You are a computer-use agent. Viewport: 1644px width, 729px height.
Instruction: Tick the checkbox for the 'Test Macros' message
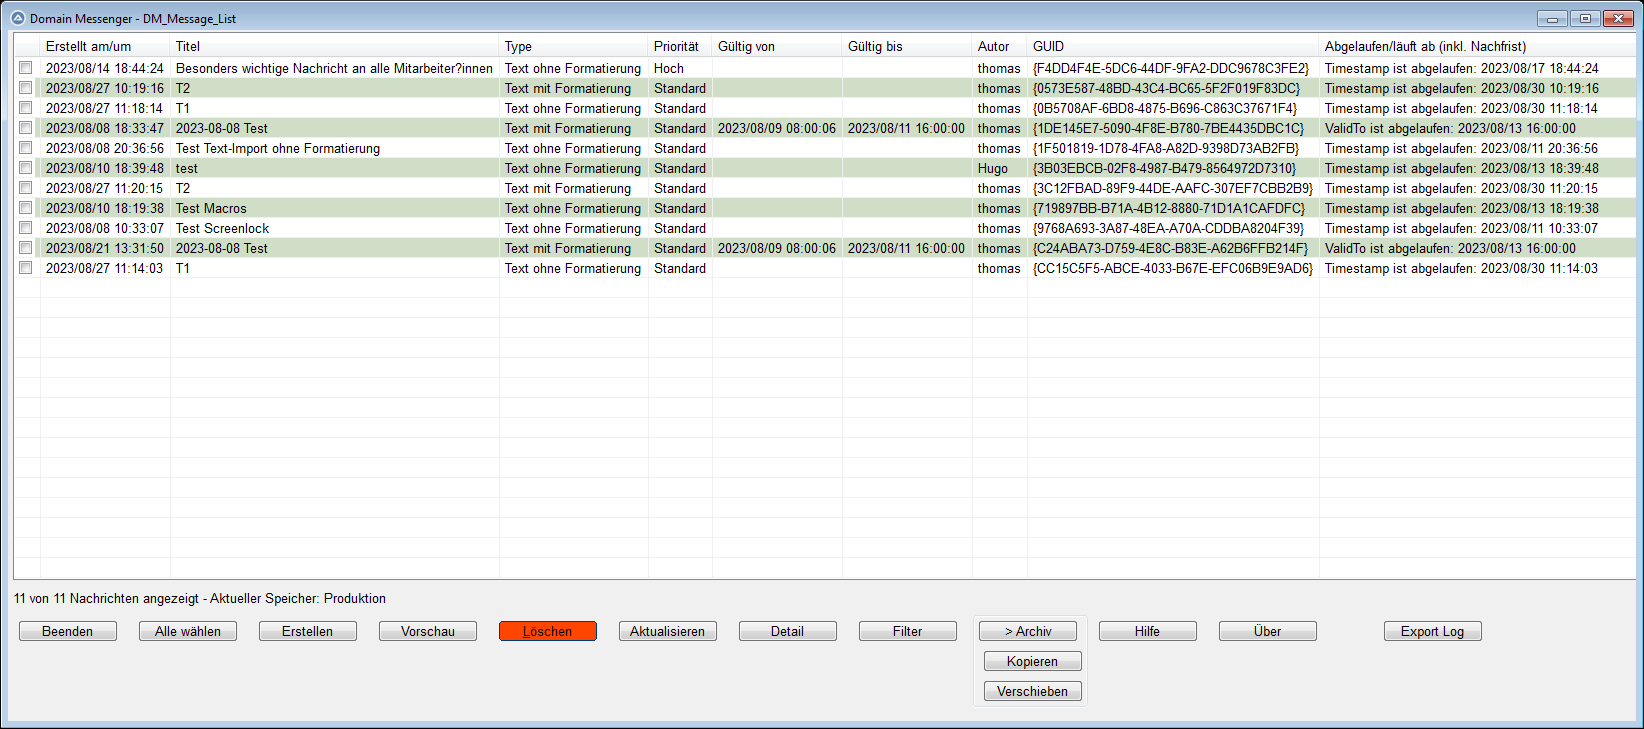26,208
